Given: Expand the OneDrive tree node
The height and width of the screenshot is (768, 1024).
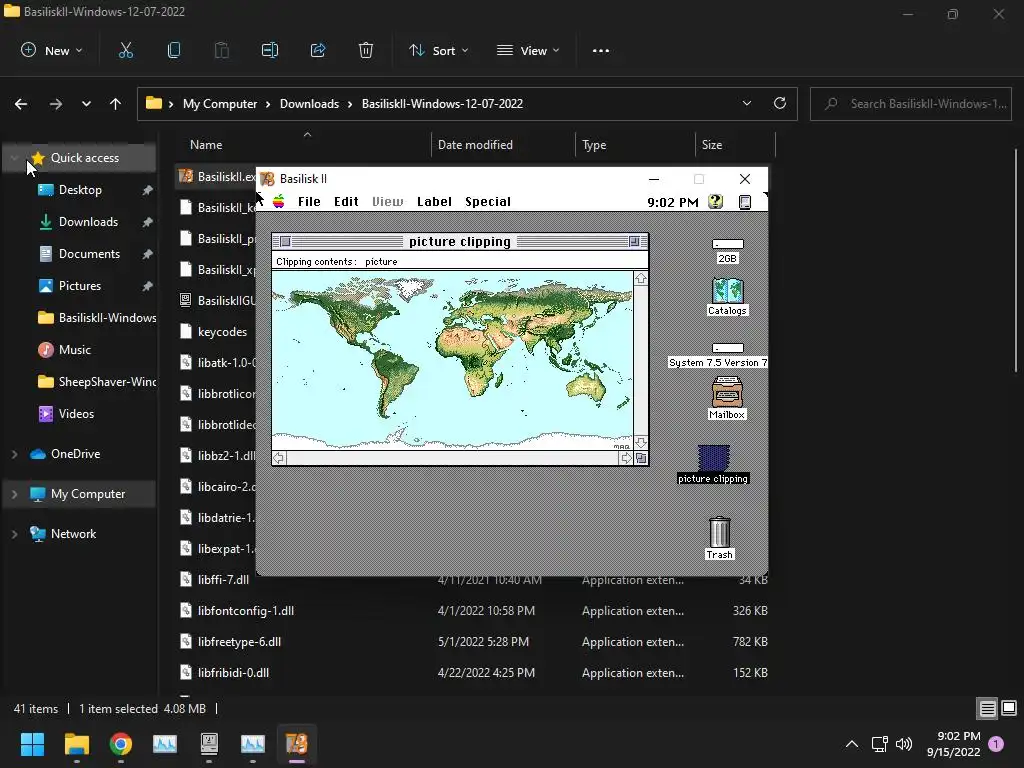Looking at the screenshot, I should (14, 454).
